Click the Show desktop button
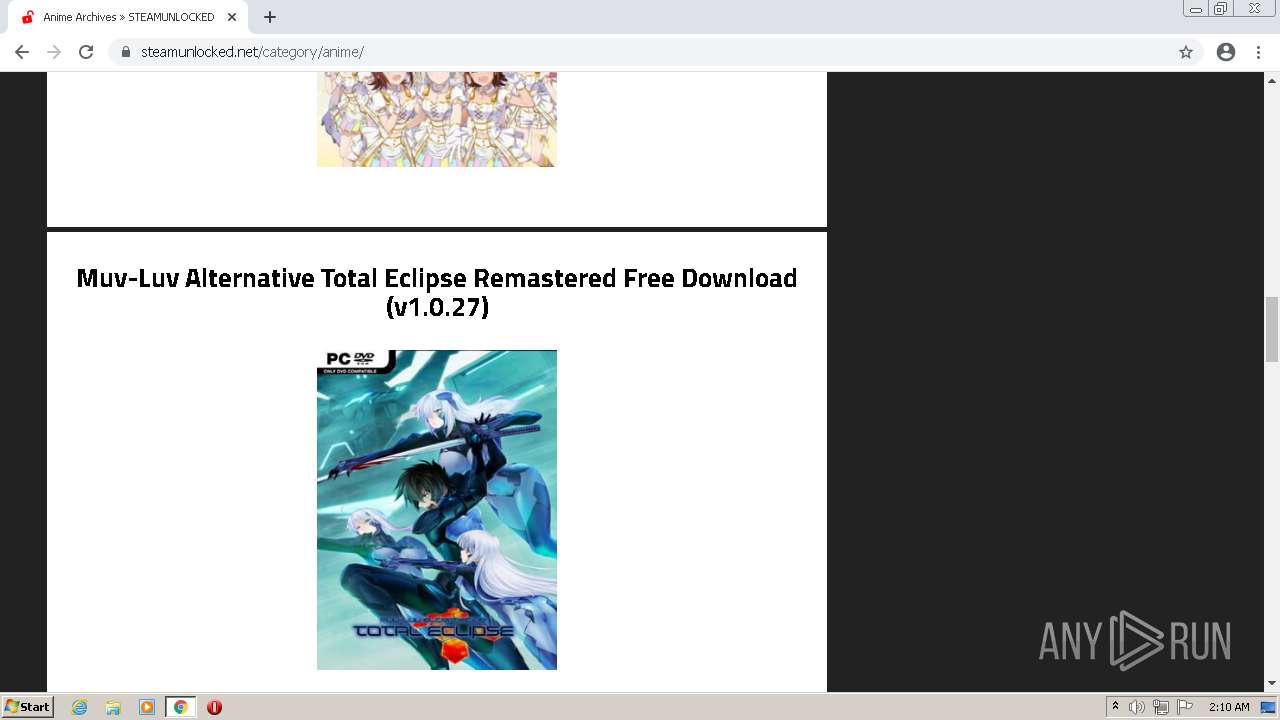 (x=1269, y=707)
